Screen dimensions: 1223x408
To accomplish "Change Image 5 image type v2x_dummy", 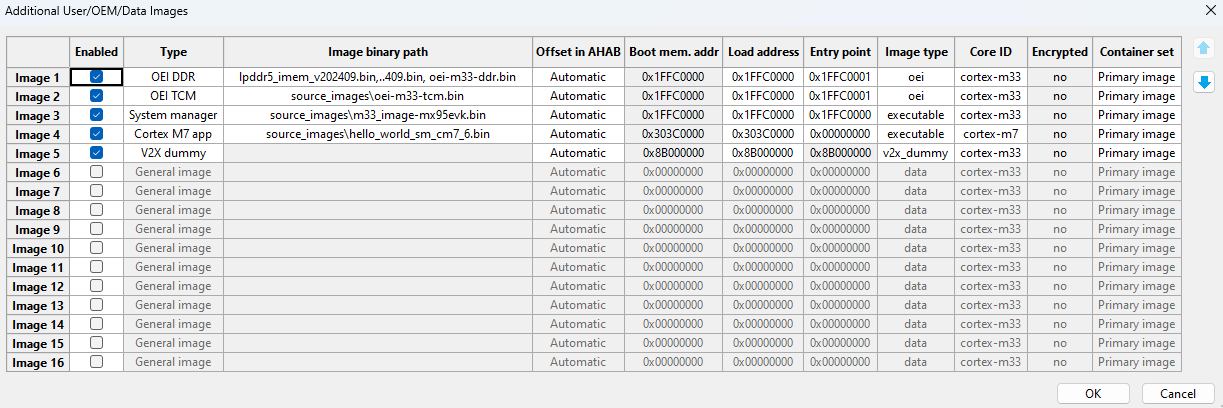I will pos(915,153).
